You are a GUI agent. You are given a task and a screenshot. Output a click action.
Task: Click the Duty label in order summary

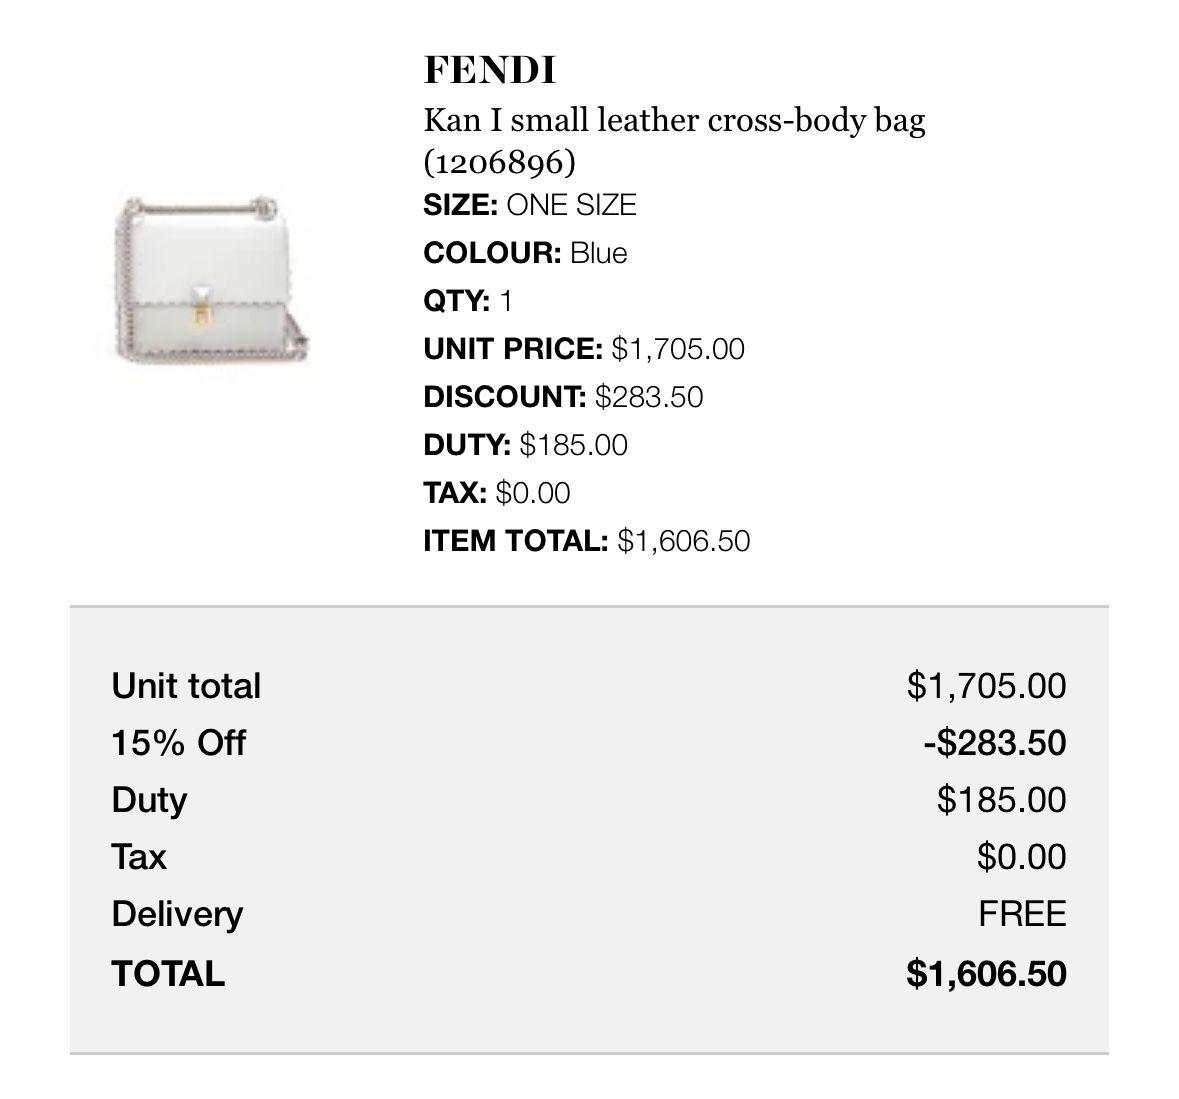149,800
